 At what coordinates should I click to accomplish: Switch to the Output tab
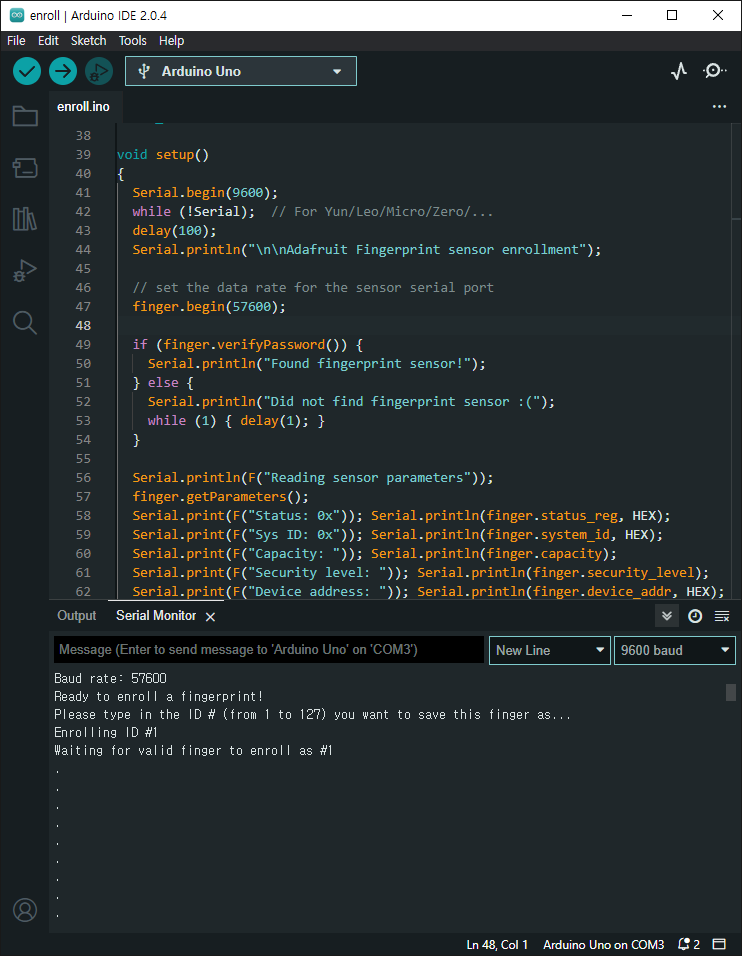point(77,616)
